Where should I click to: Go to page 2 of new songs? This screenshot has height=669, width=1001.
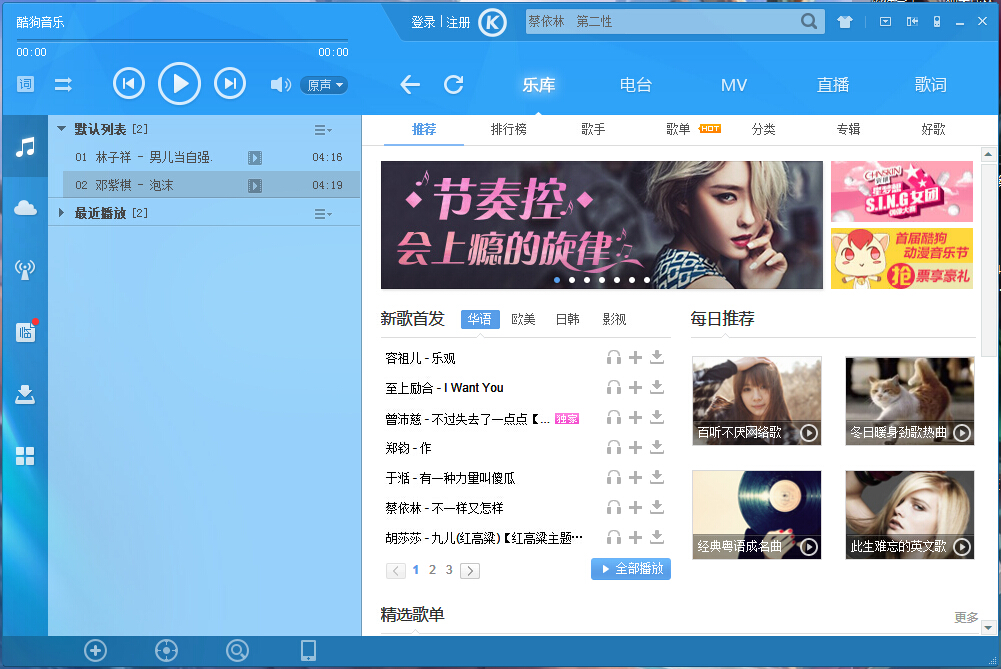pyautogui.click(x=432, y=569)
